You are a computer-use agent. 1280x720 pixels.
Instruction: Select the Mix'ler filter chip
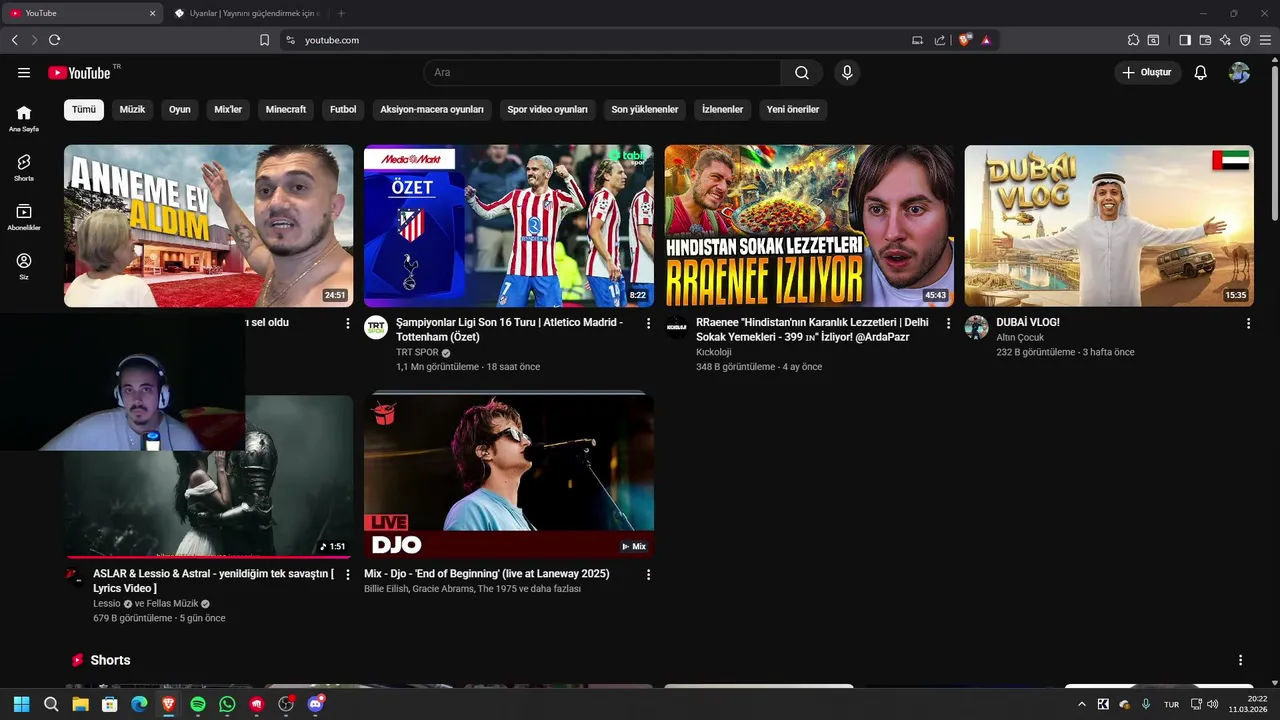[228, 110]
